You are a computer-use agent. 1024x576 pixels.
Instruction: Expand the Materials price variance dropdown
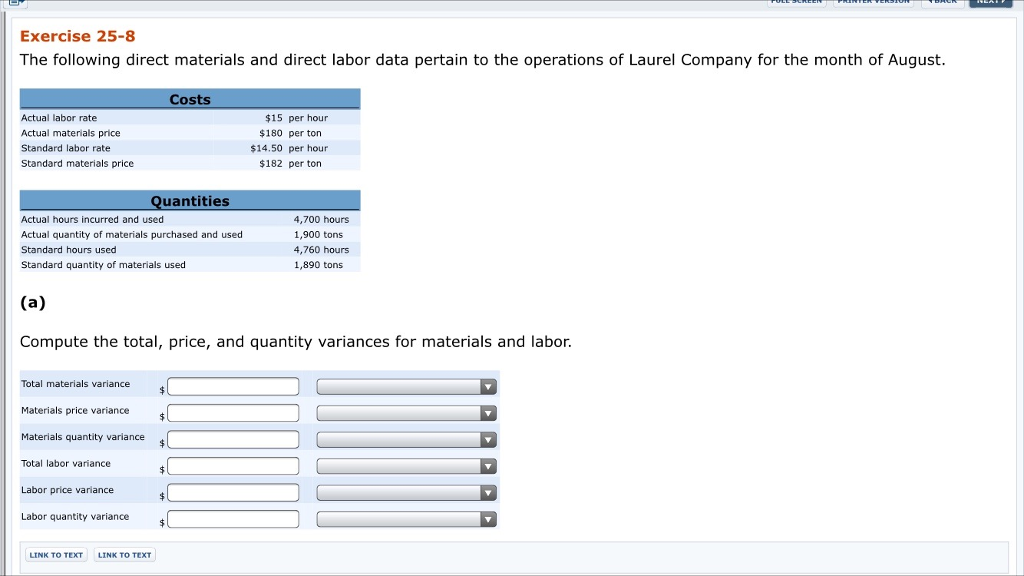406,413
